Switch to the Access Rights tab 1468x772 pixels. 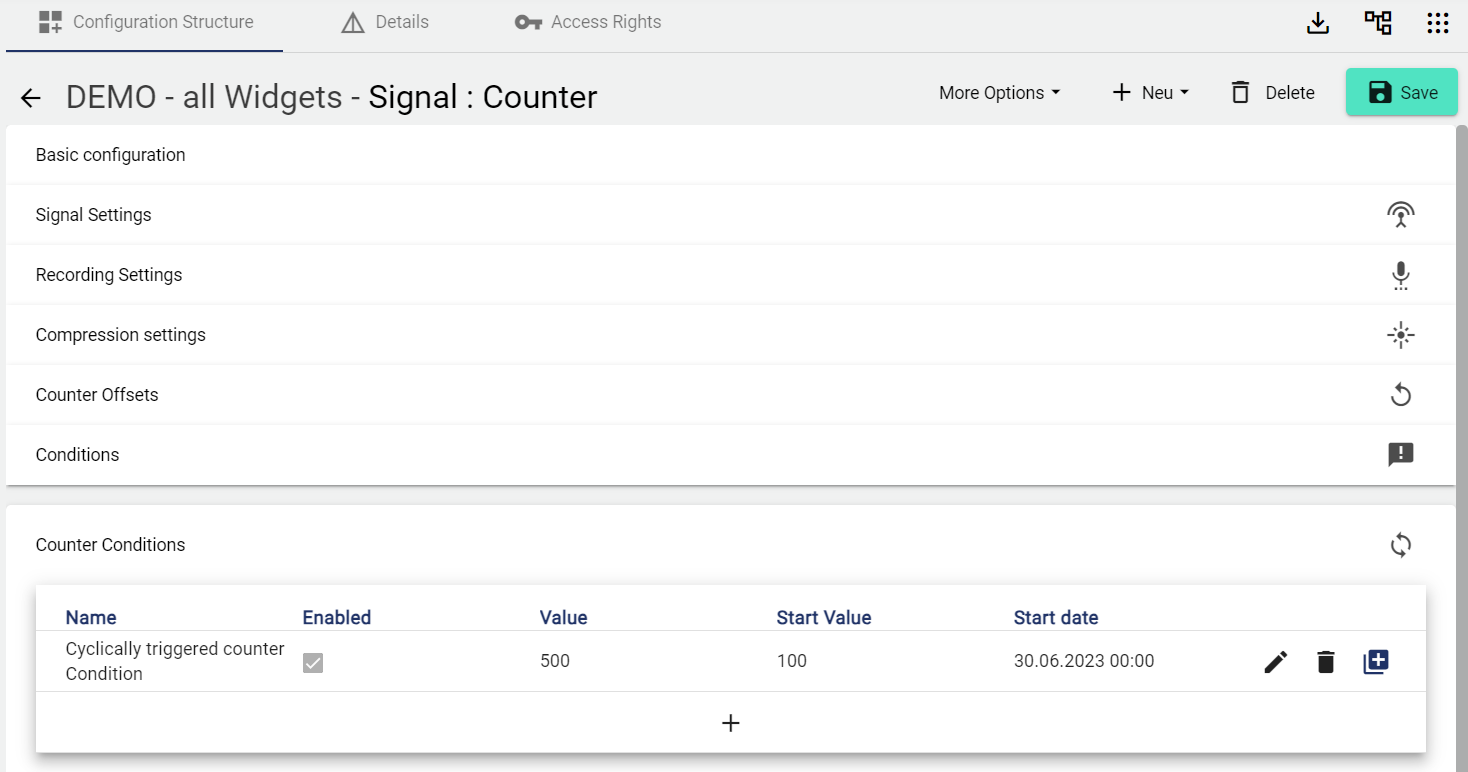[x=588, y=22]
